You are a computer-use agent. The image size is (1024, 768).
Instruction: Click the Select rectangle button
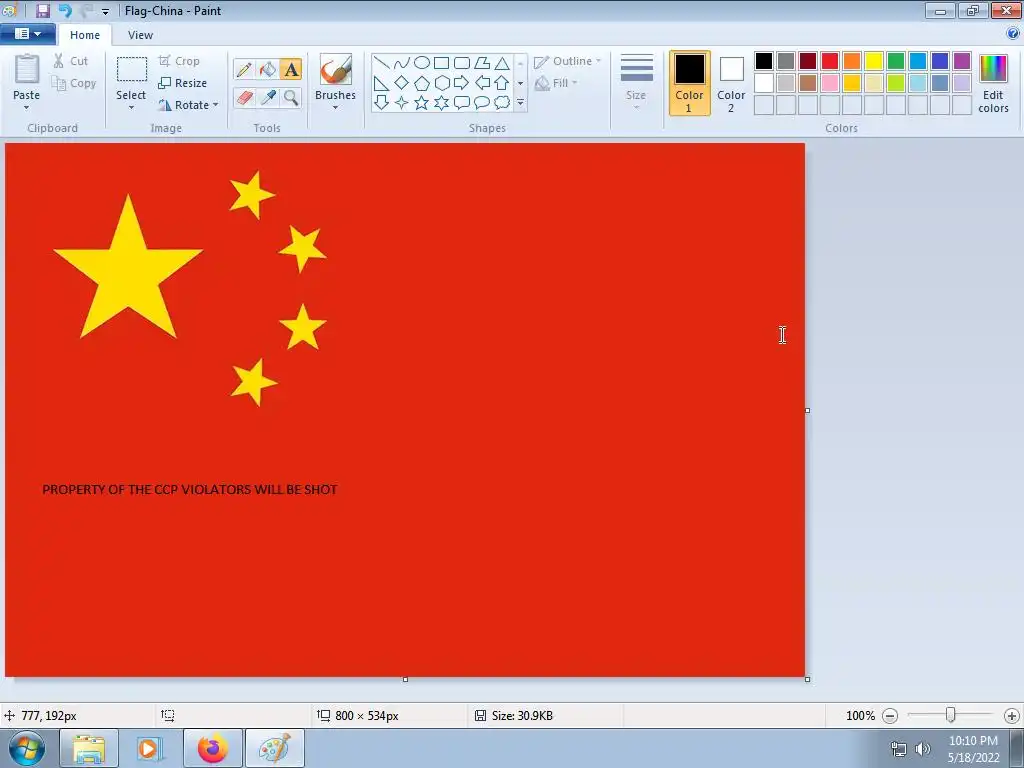[x=131, y=70]
